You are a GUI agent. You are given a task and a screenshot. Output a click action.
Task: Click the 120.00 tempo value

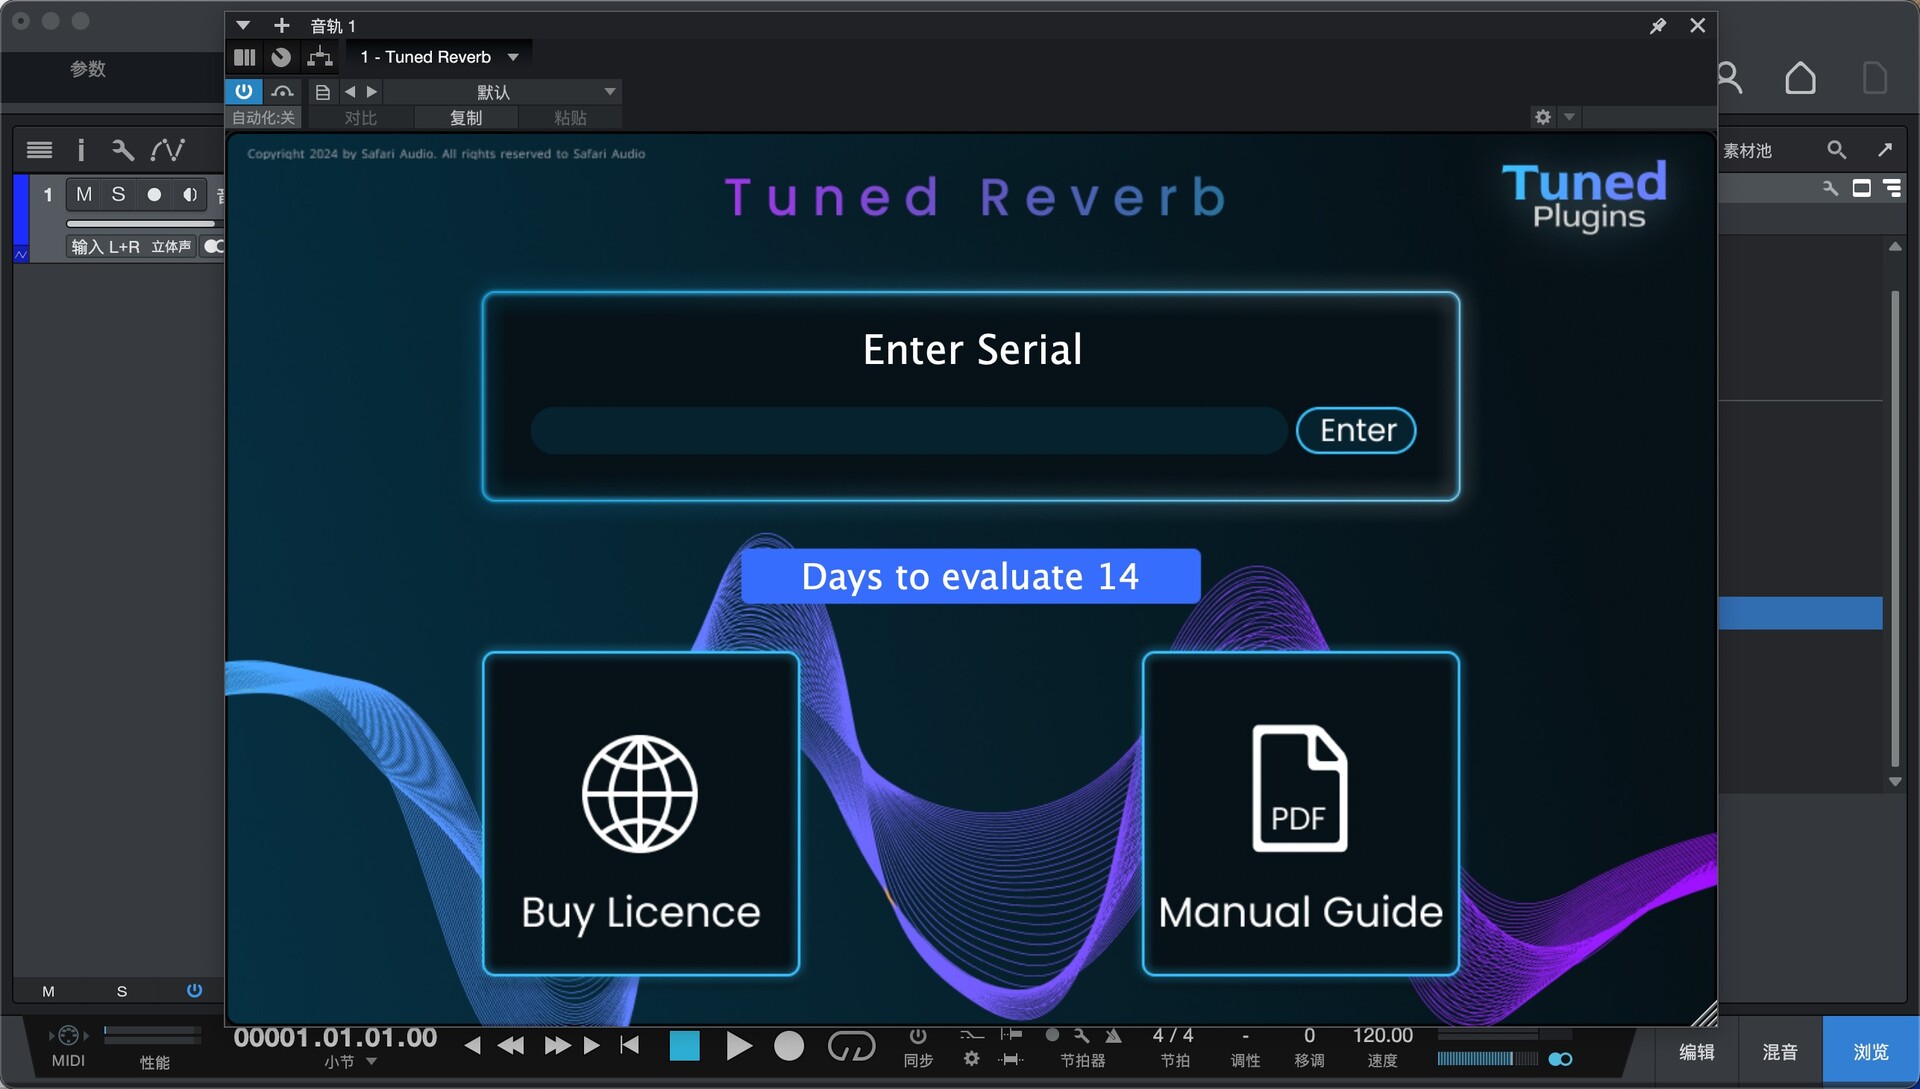point(1383,1036)
